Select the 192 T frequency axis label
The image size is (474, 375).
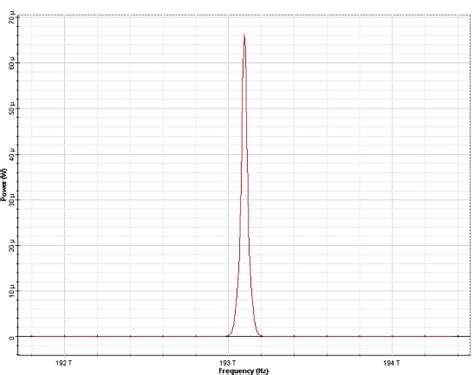pos(64,363)
